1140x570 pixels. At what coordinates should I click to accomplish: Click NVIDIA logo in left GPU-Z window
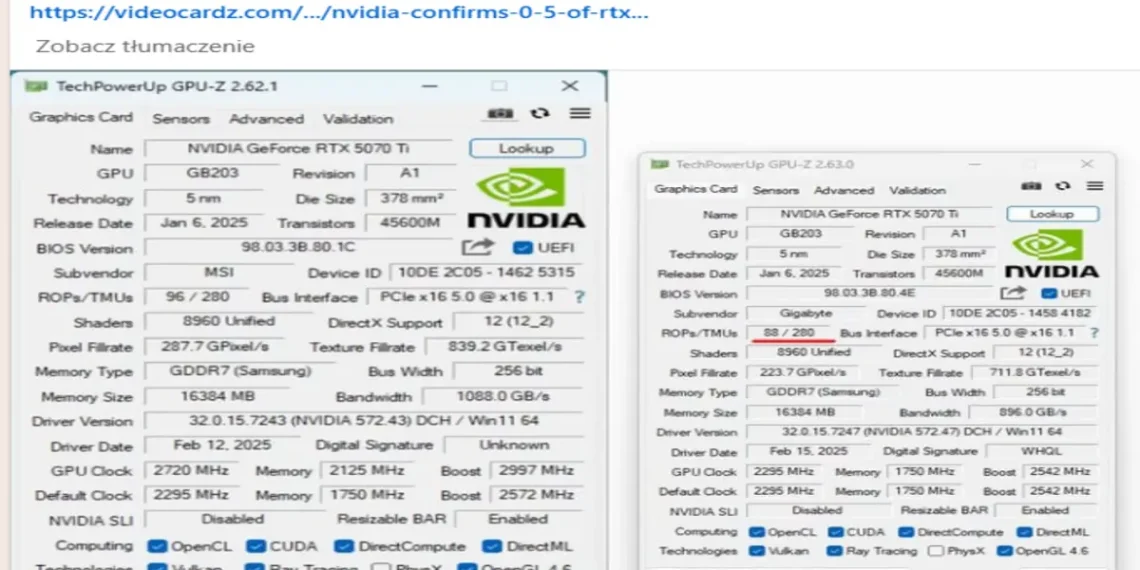point(526,198)
